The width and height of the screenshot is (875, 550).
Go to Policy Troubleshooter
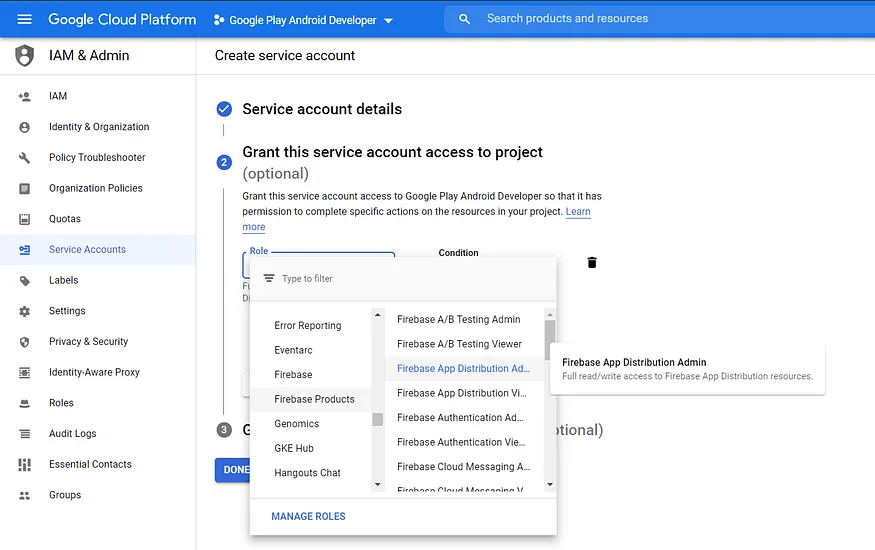97,157
